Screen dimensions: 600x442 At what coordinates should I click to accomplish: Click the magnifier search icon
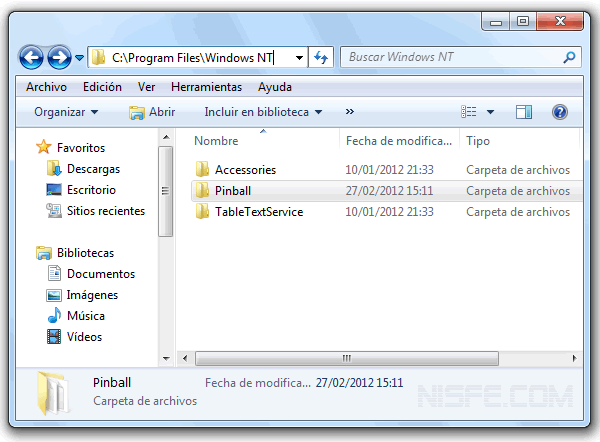coord(569,57)
